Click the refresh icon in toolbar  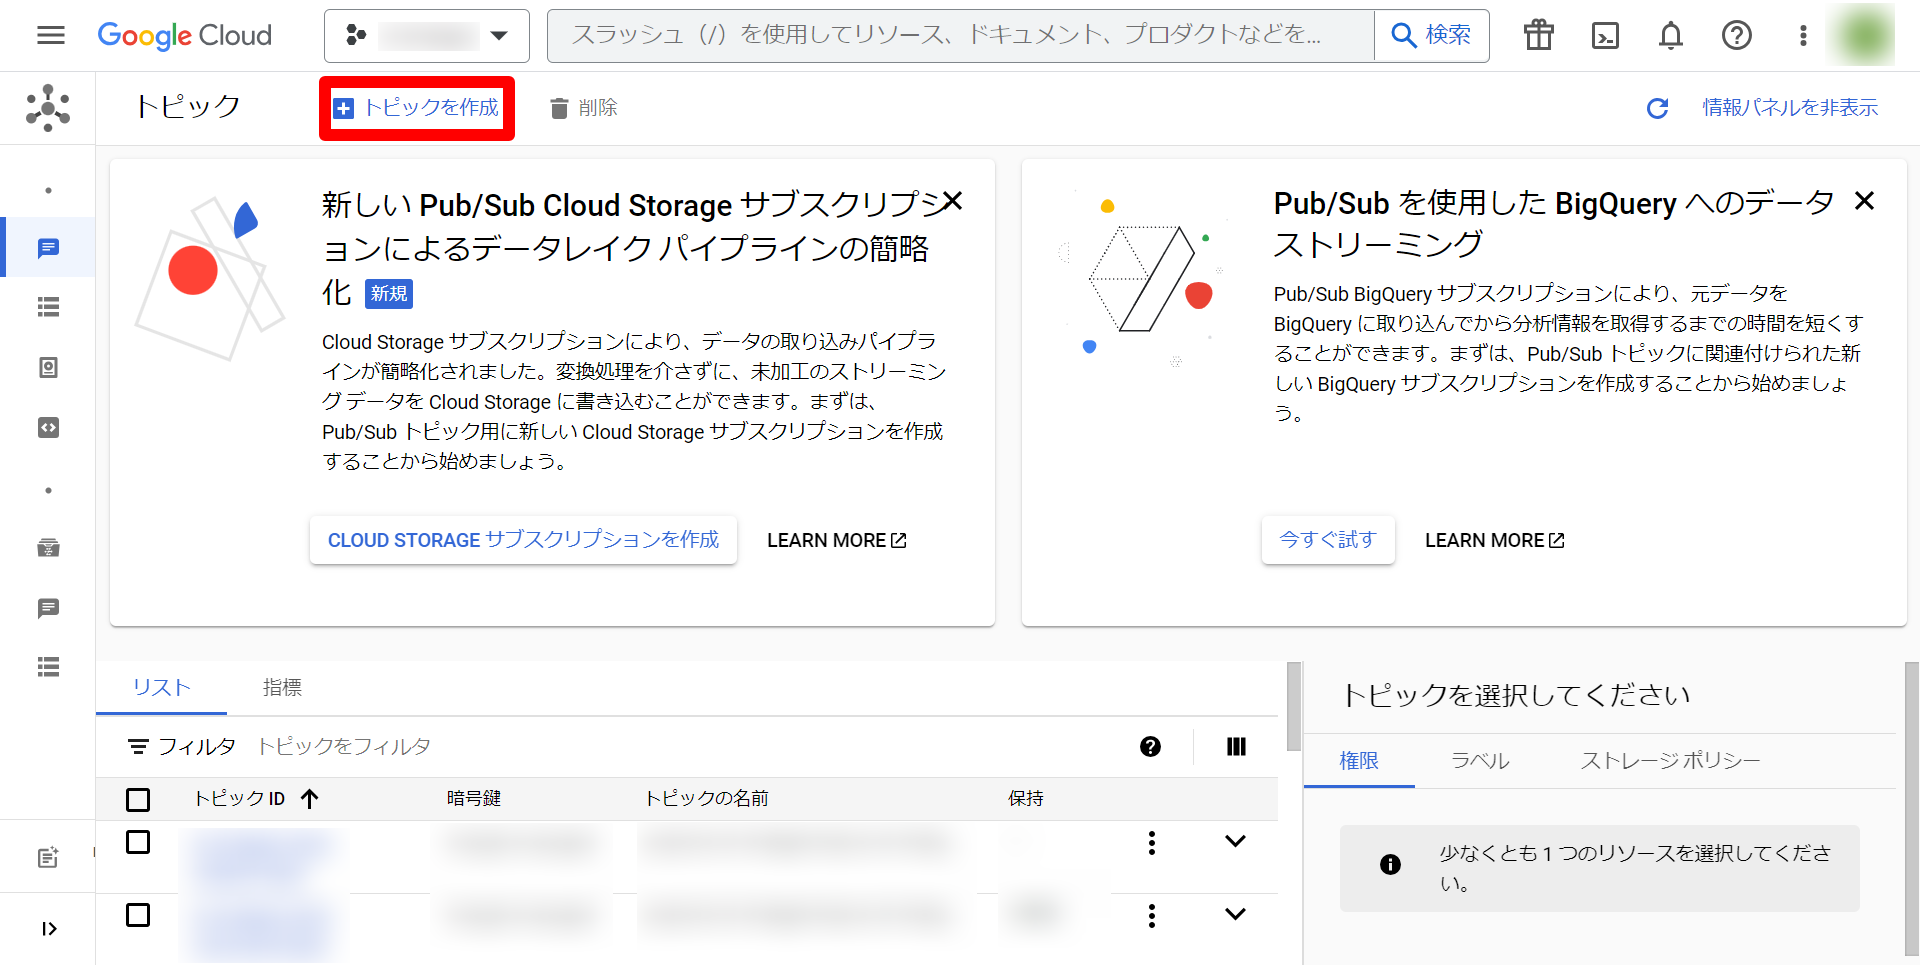(x=1657, y=108)
